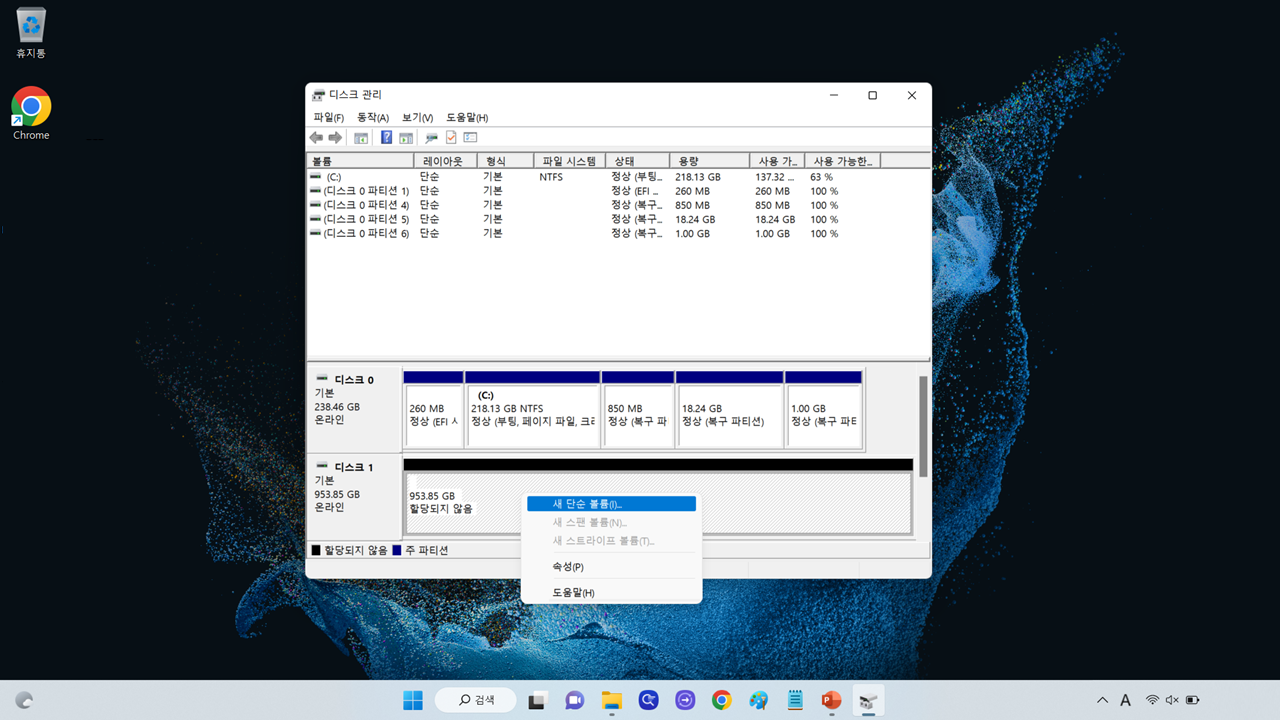
Task: Click the Forward navigation arrow in the toolbar
Action: coord(335,137)
